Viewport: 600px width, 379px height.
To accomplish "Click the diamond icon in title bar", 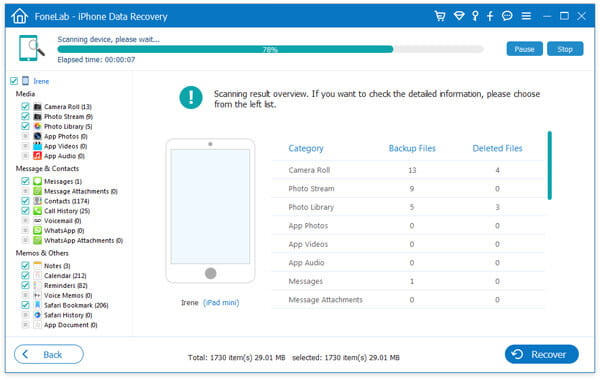I will [458, 16].
